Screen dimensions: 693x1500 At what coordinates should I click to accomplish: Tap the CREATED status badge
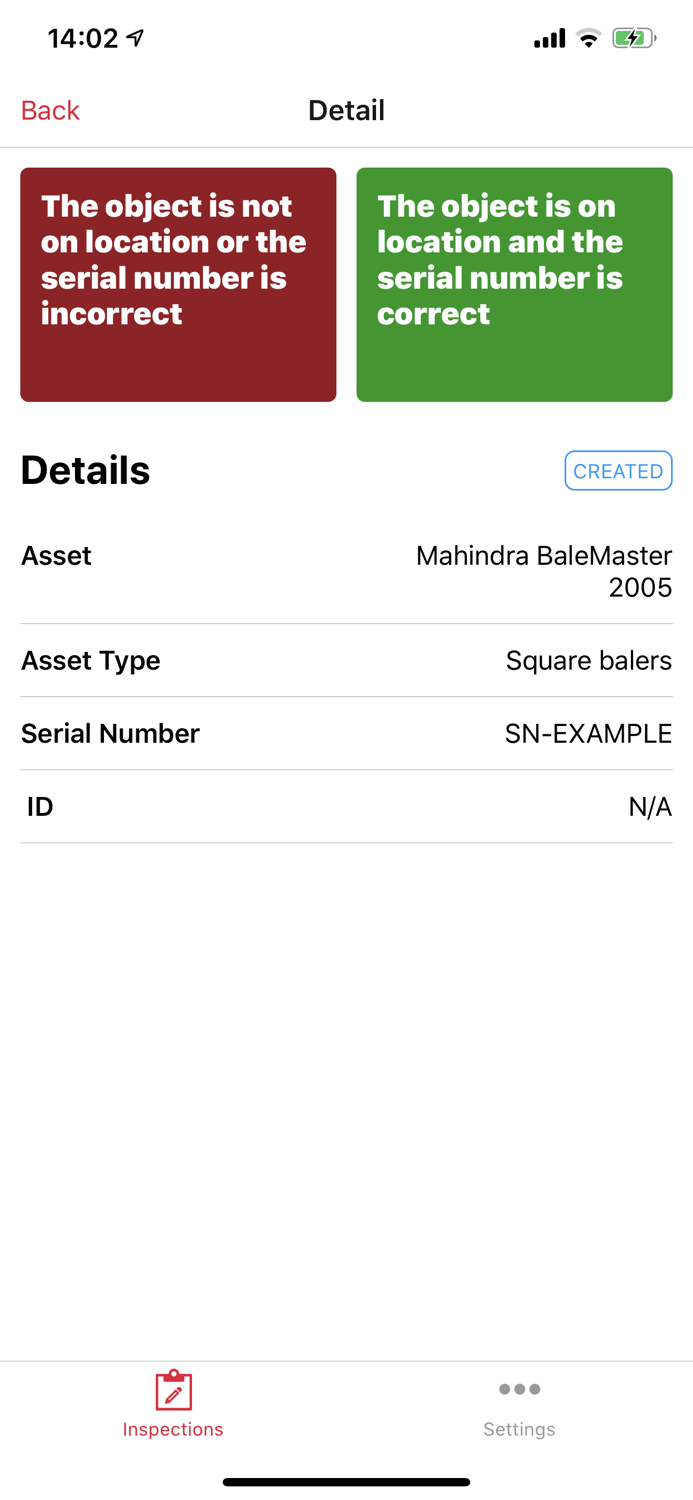click(x=618, y=470)
